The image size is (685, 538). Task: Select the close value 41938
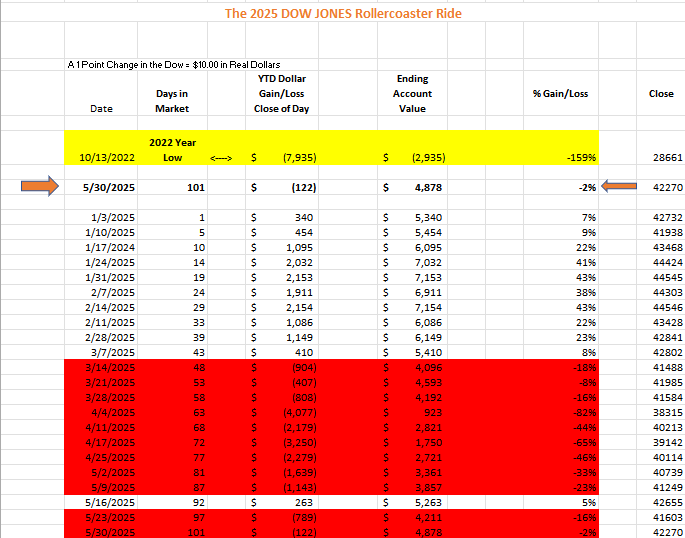668,233
